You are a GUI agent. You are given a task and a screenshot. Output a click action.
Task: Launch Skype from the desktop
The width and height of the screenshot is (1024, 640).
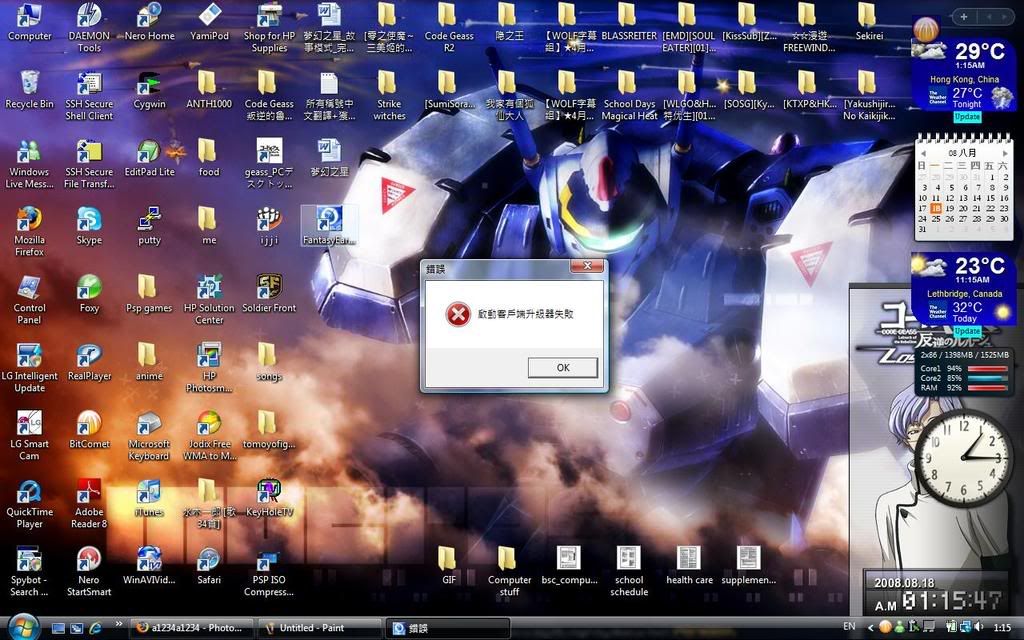89,220
